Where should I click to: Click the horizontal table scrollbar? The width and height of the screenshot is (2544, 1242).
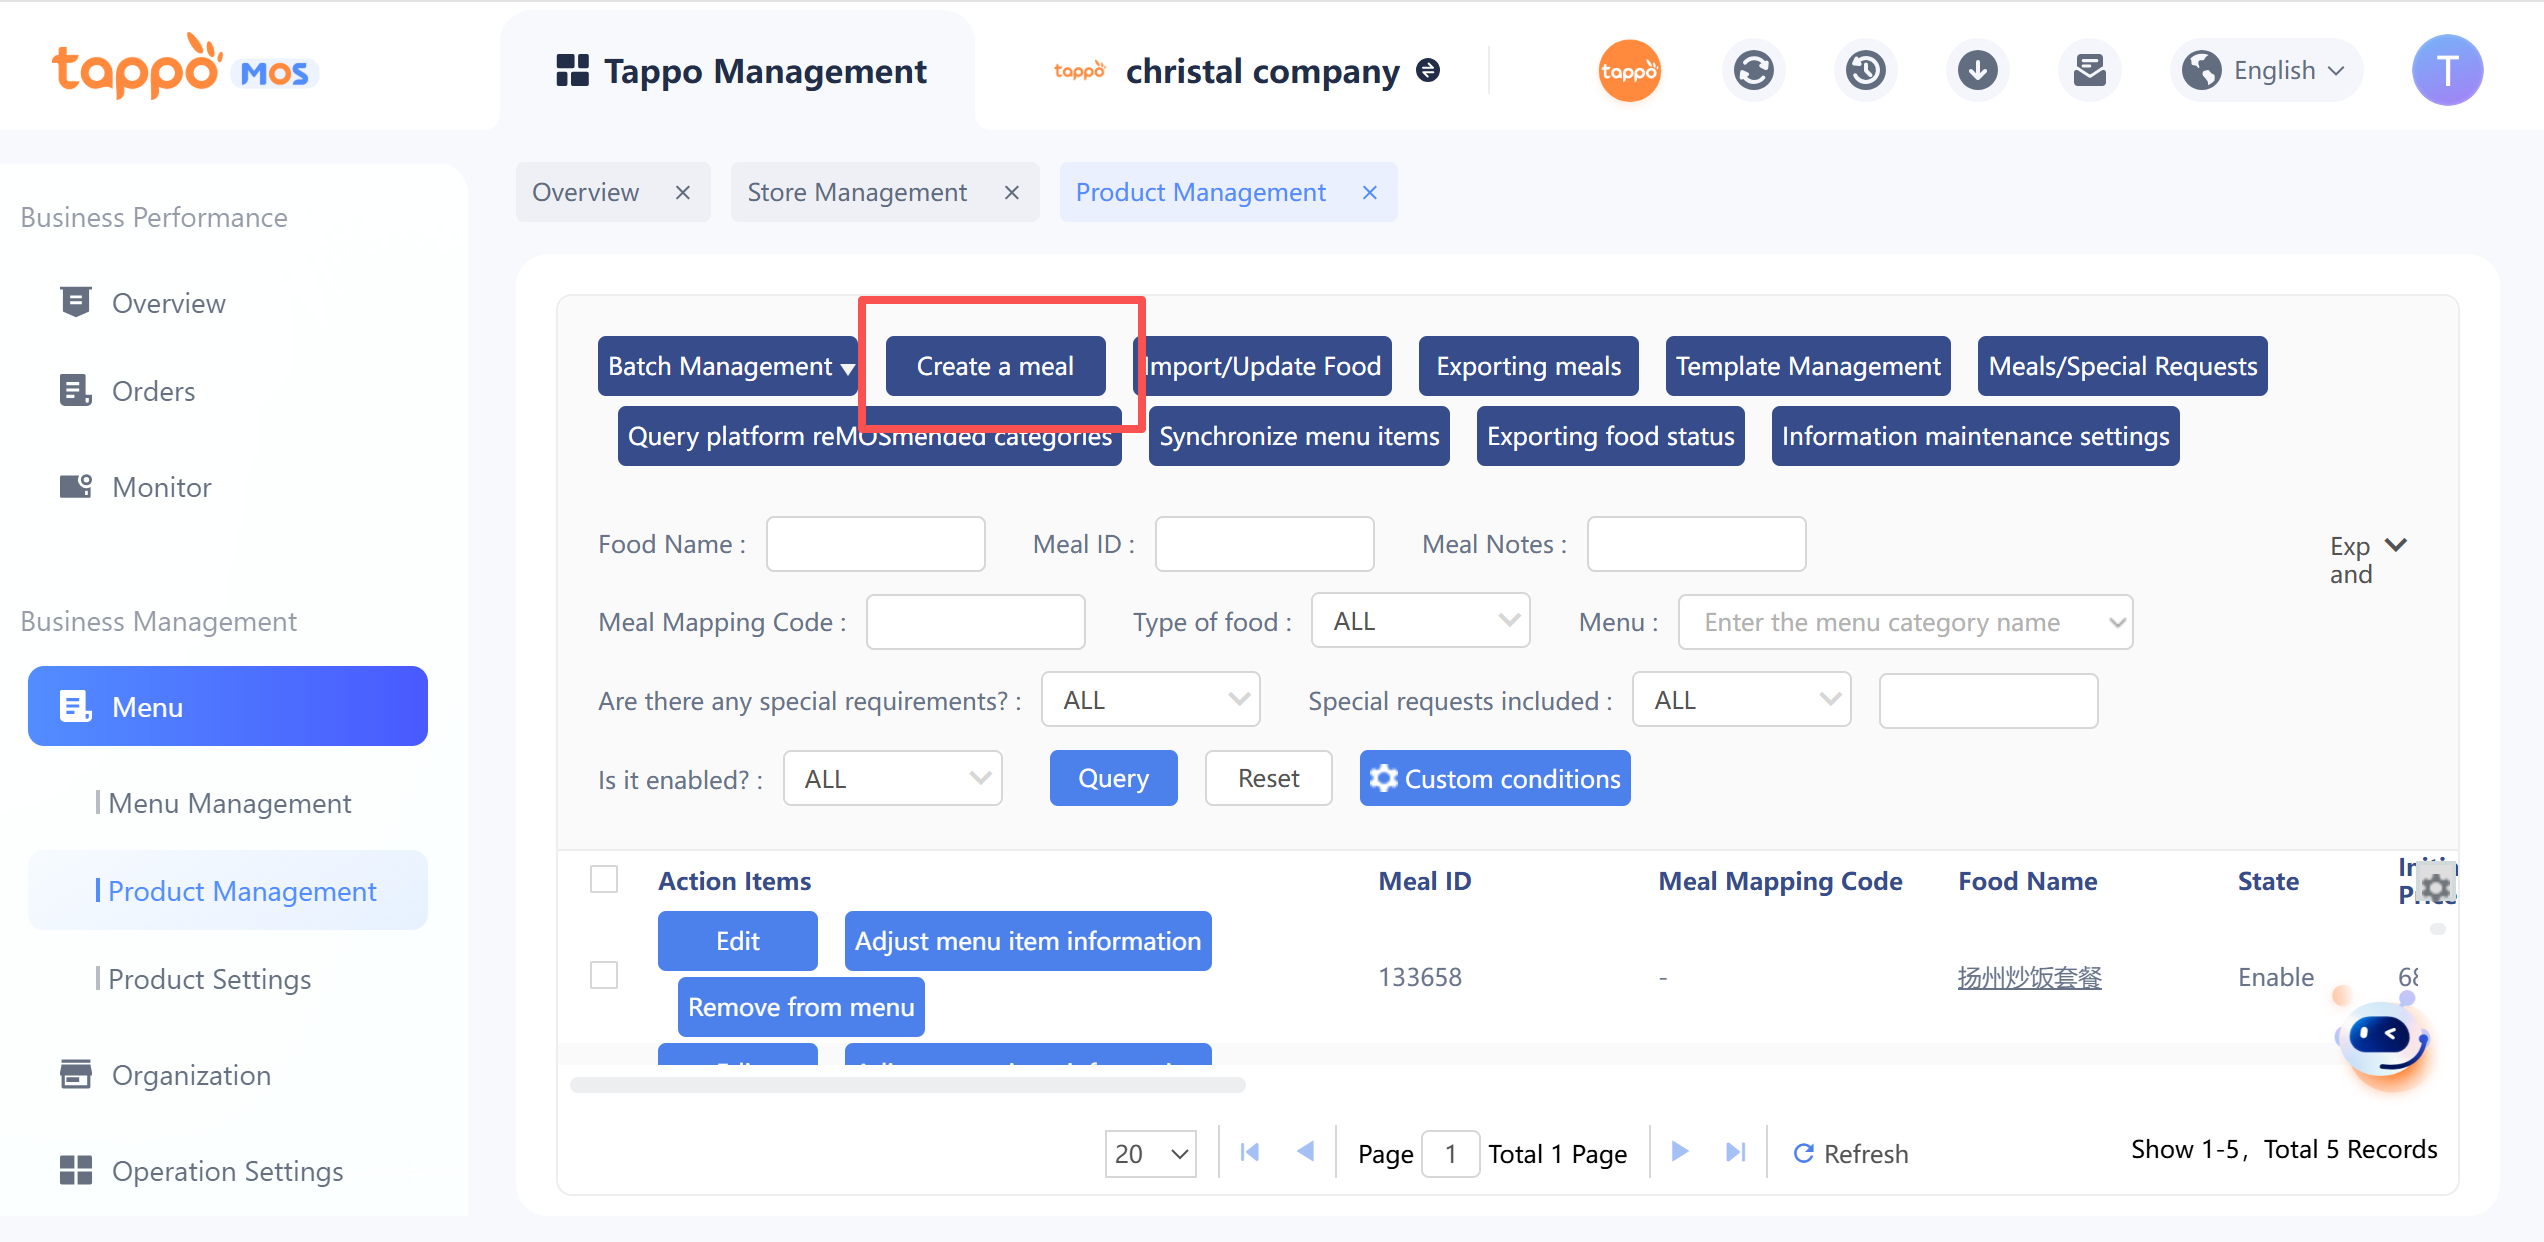click(x=908, y=1085)
